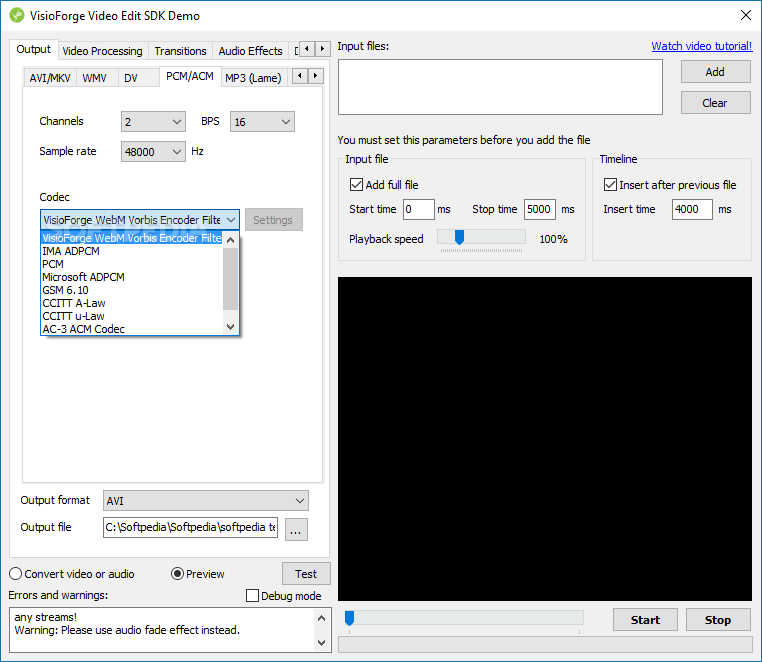Viewport: 762px width, 662px height.
Task: Choose VisioForge WebM Vorbis Encoder from list
Action: tap(132, 238)
